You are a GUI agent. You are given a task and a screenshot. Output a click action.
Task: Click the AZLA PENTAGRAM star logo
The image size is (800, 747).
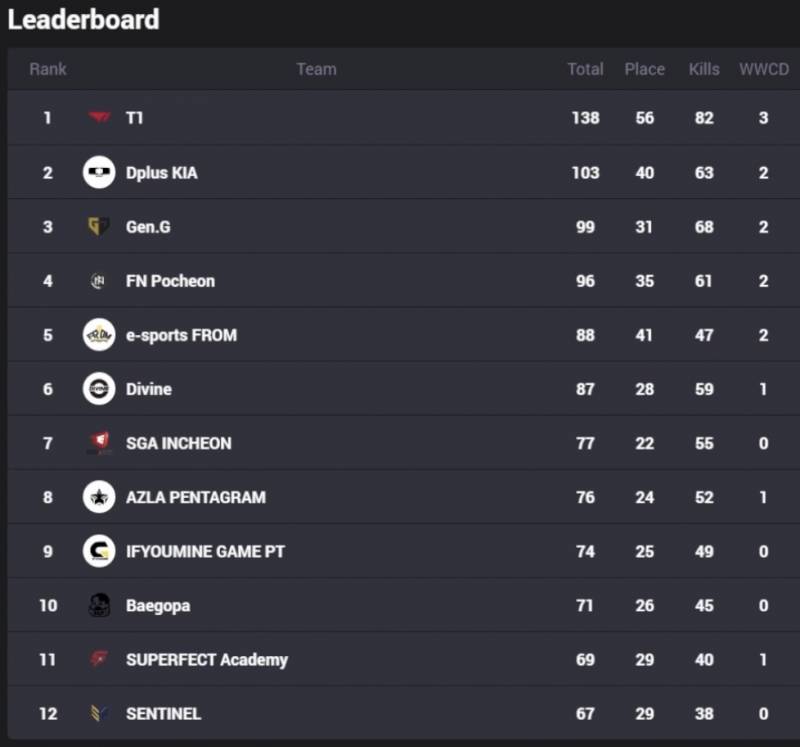tap(99, 497)
